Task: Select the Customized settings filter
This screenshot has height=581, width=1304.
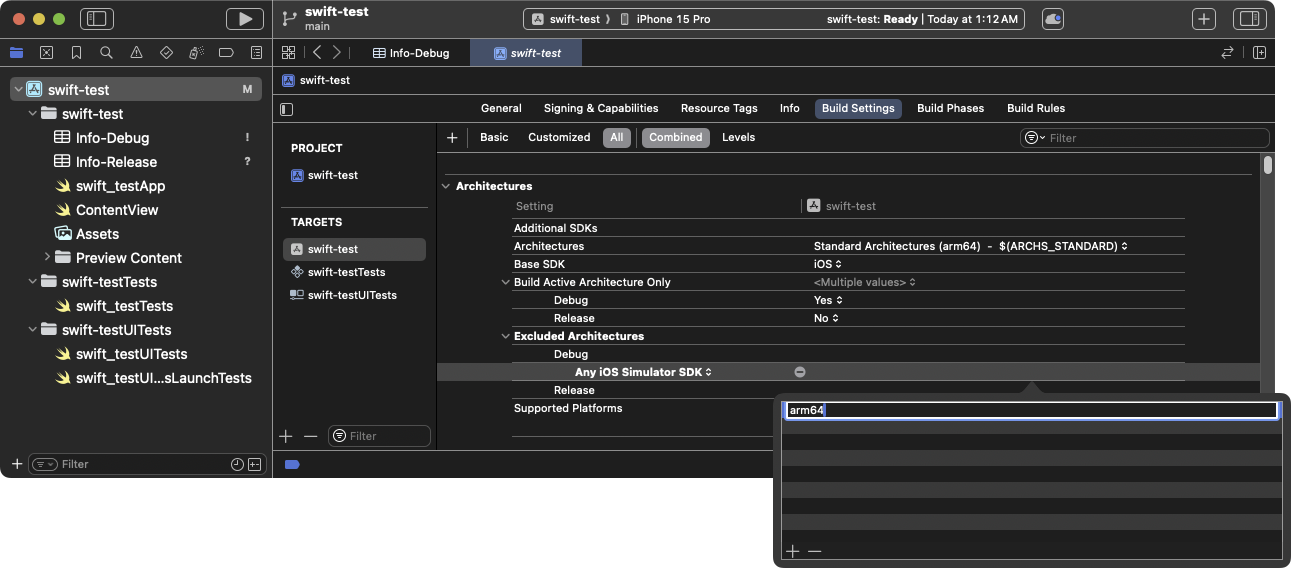Action: click(x=559, y=137)
